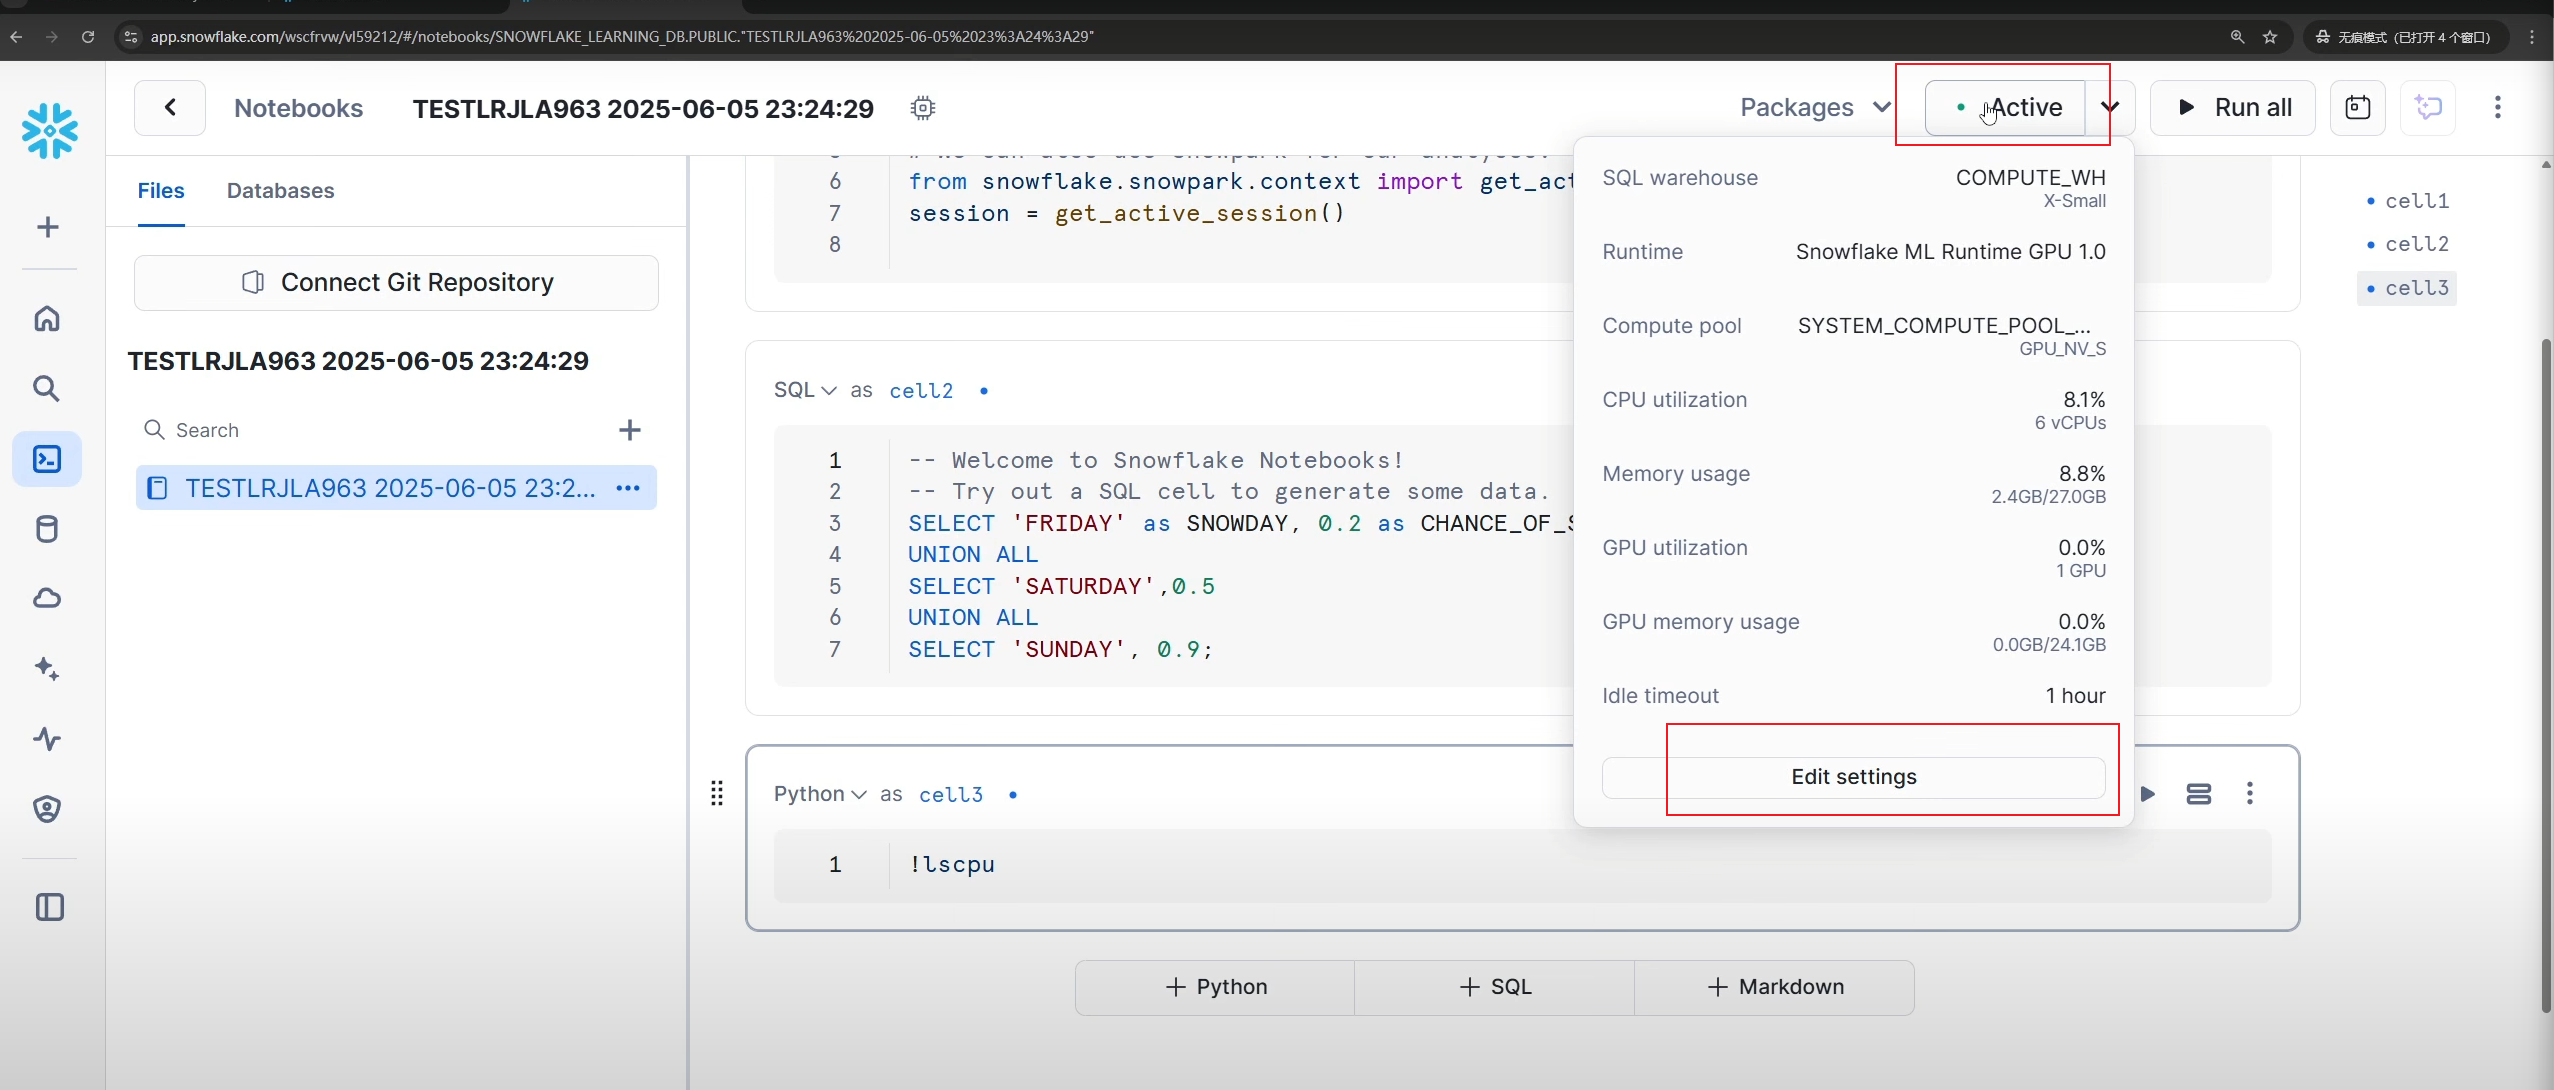This screenshot has width=2554, height=1090.
Task: Click the notebook settings chip icon next to title
Action: pyautogui.click(x=923, y=108)
